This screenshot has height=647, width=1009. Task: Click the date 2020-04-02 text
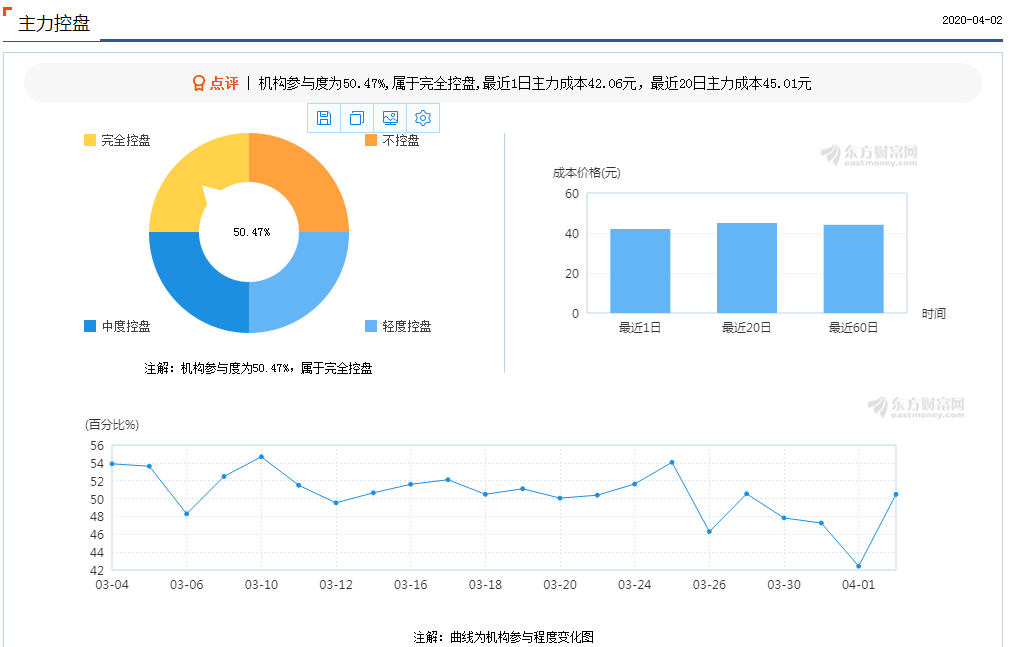click(972, 20)
